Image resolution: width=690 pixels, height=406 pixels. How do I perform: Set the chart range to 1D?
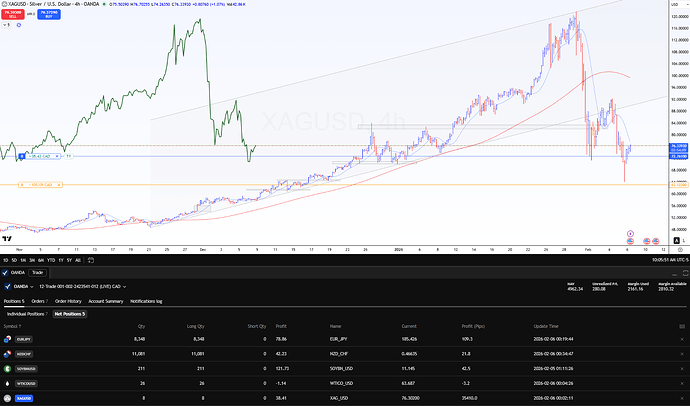point(5,260)
